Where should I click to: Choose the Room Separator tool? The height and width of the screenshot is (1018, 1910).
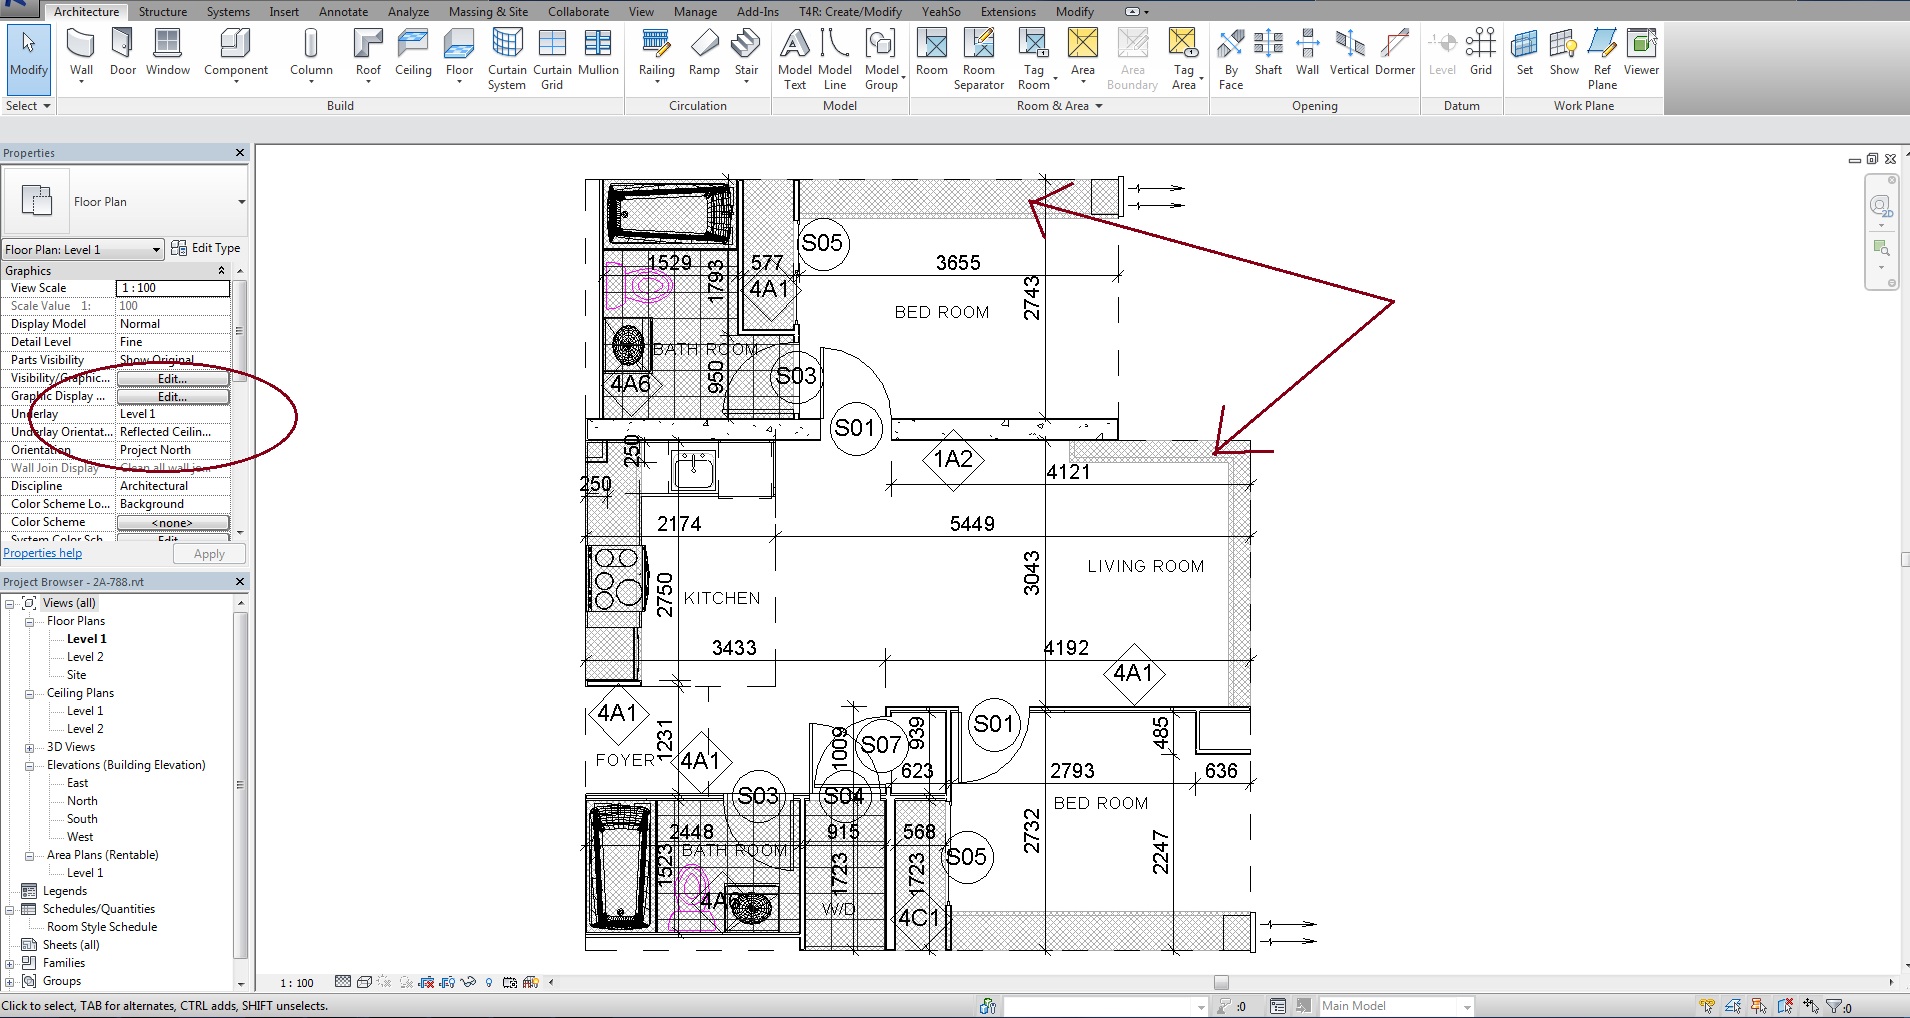[x=979, y=60]
